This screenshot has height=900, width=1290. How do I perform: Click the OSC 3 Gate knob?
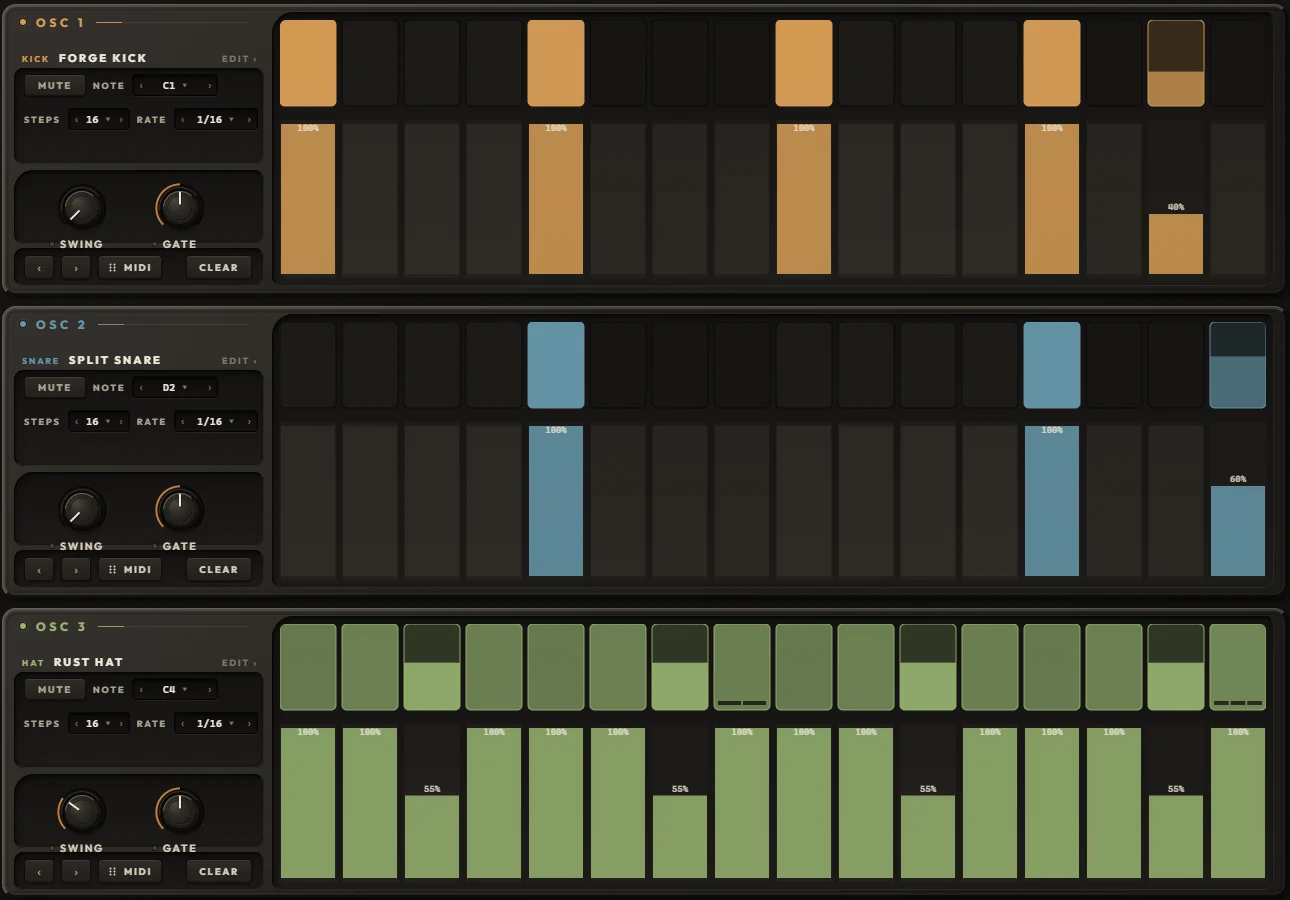[180, 812]
